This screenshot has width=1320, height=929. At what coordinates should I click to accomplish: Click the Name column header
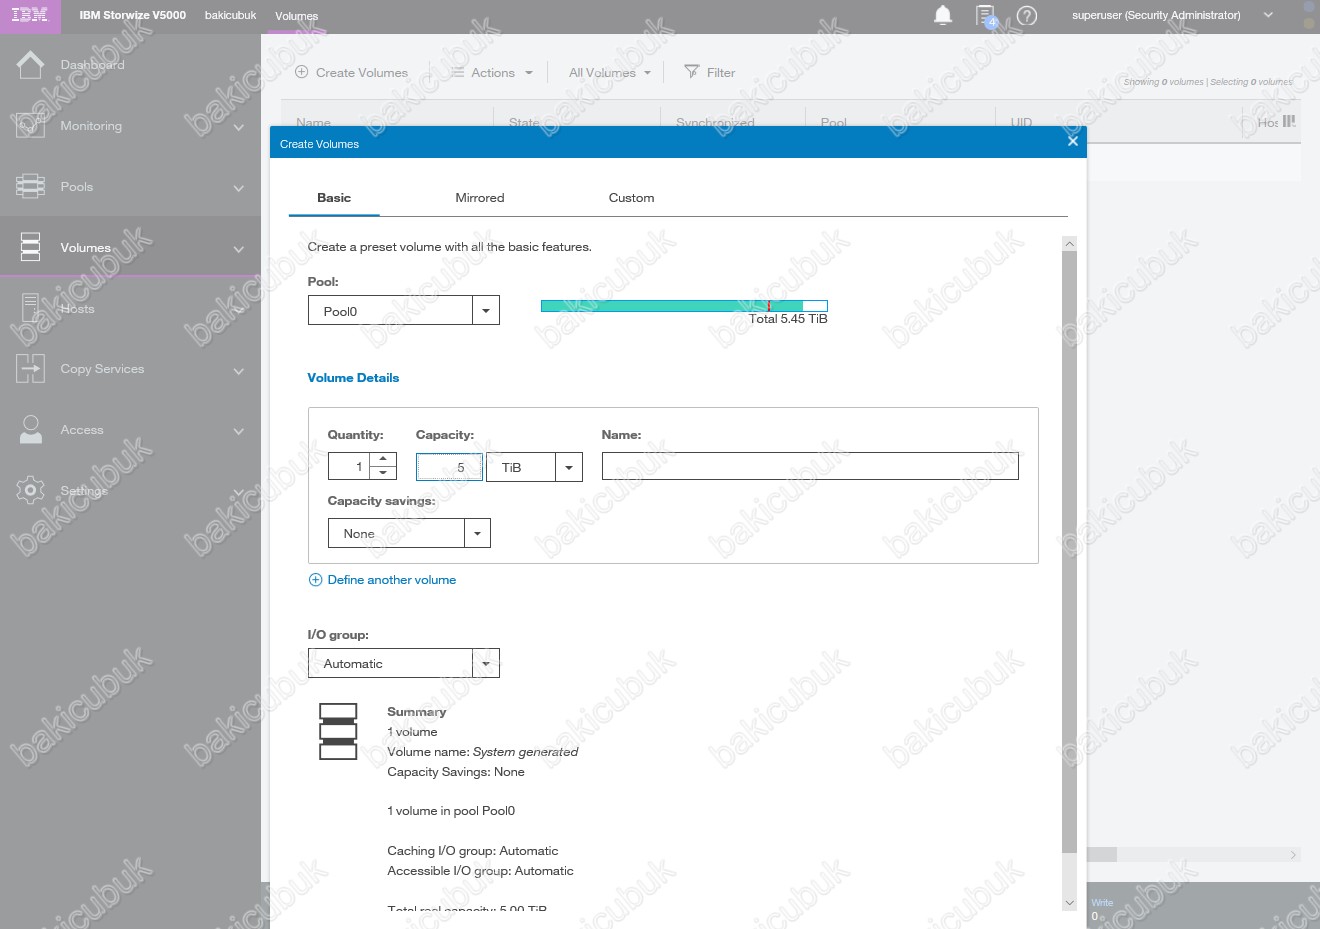tap(313, 123)
